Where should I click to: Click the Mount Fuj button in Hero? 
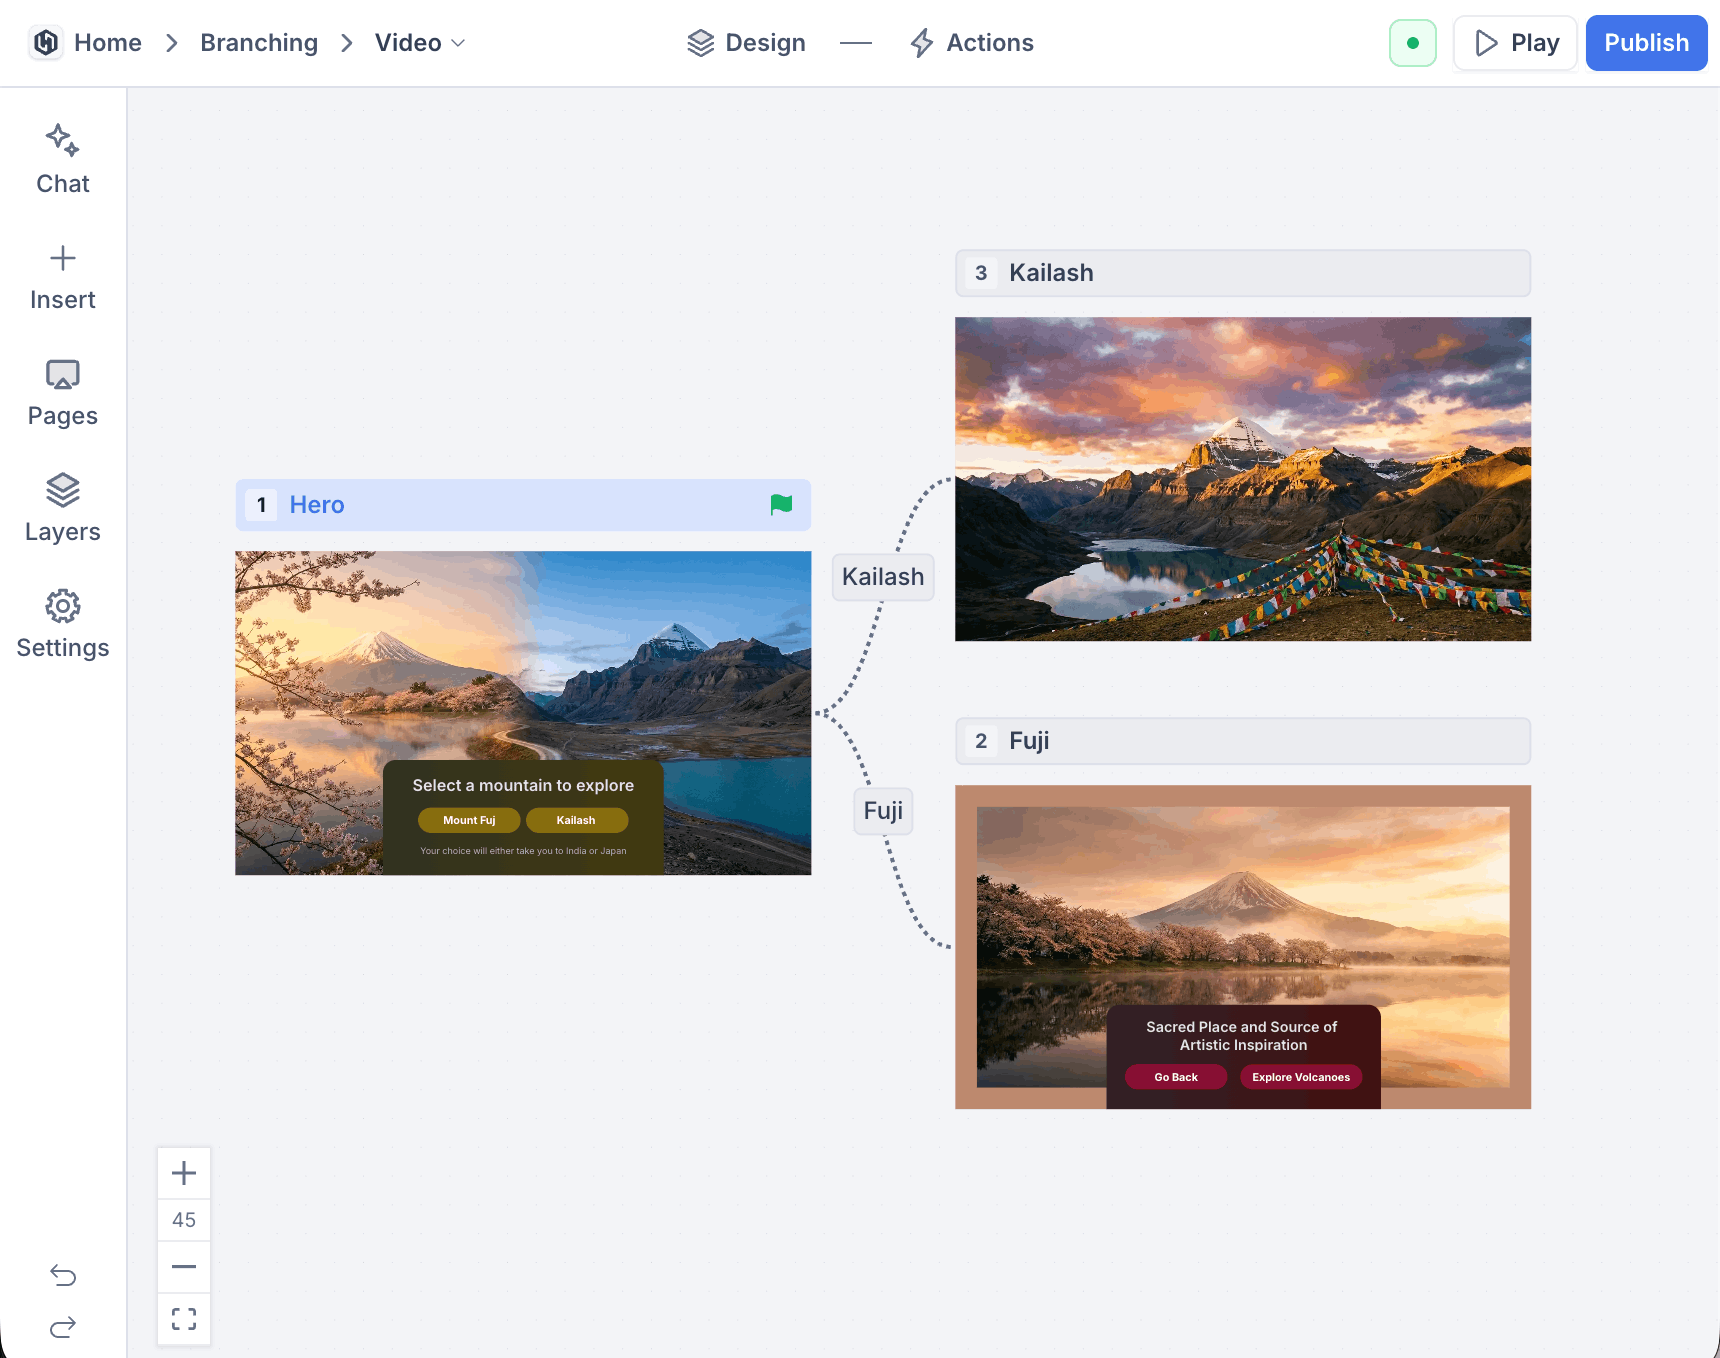[469, 820]
